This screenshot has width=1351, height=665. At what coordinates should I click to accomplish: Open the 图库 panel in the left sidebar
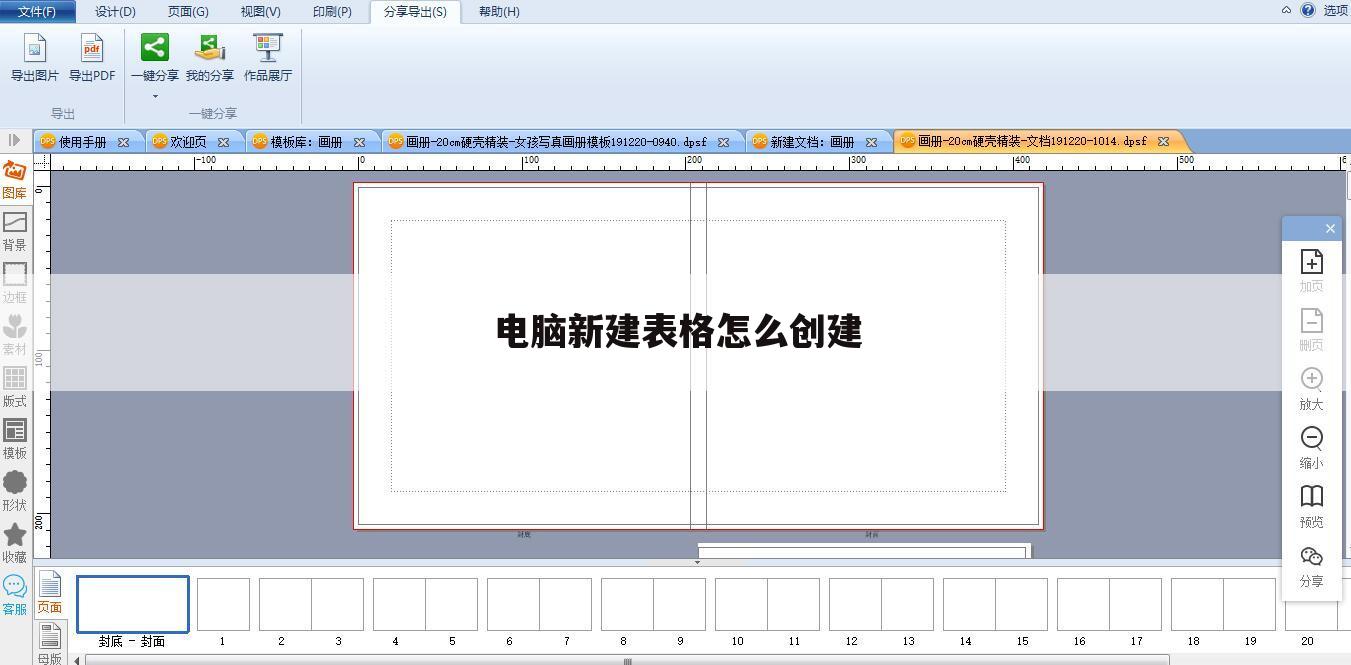[x=15, y=180]
